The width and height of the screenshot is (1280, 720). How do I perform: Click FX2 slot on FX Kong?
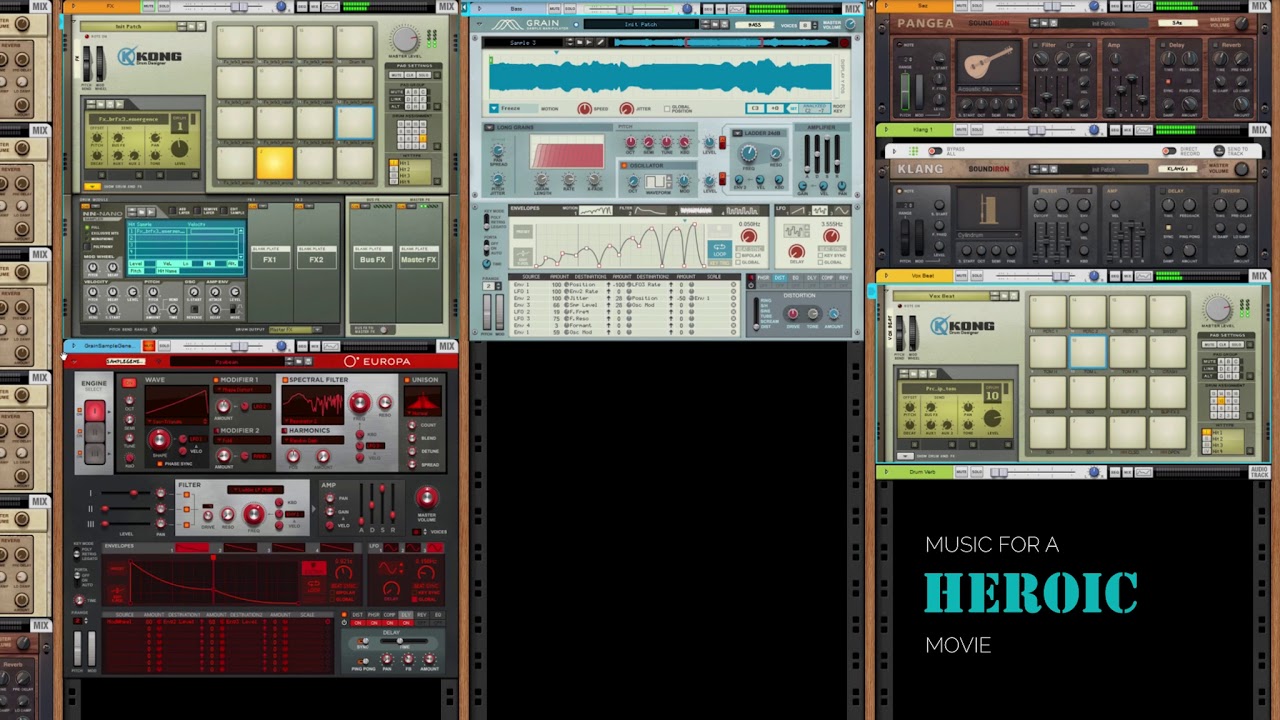(316, 257)
